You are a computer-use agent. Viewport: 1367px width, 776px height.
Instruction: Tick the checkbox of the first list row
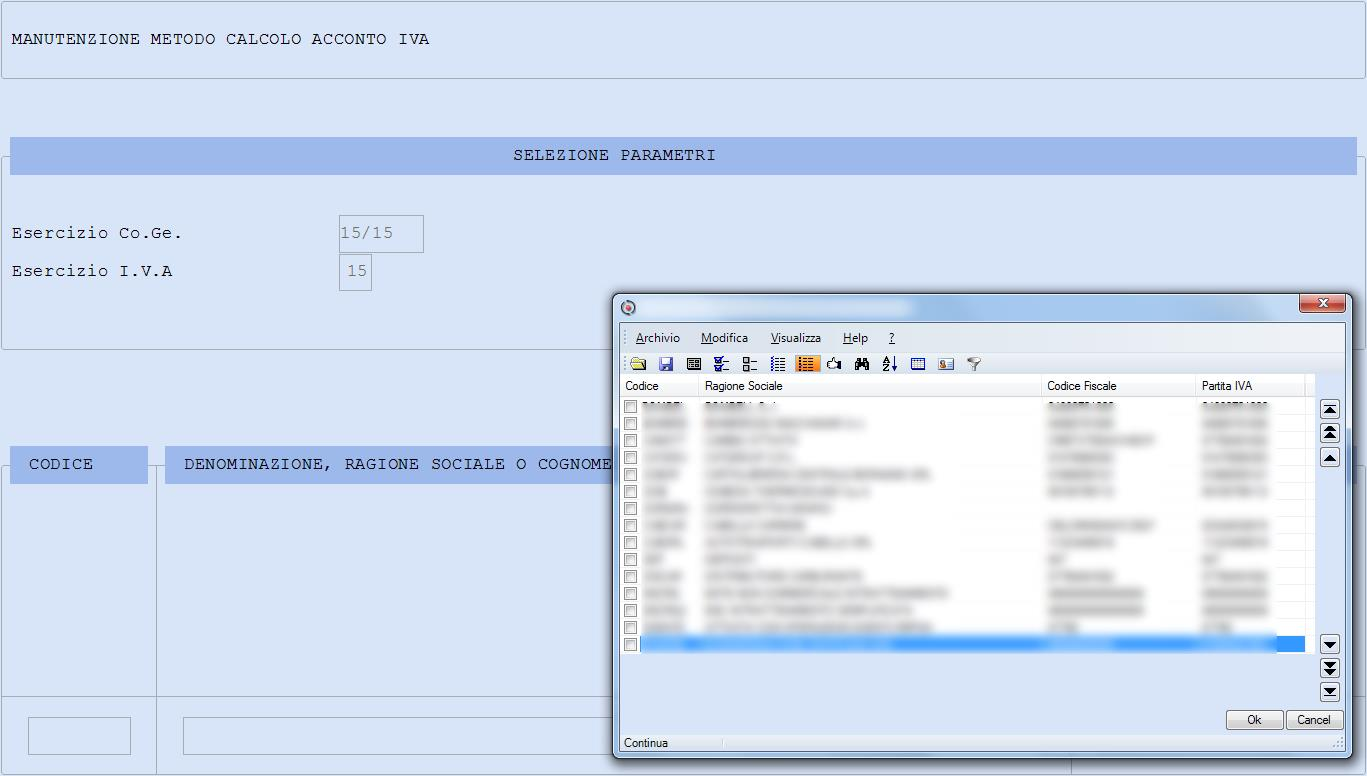point(630,407)
